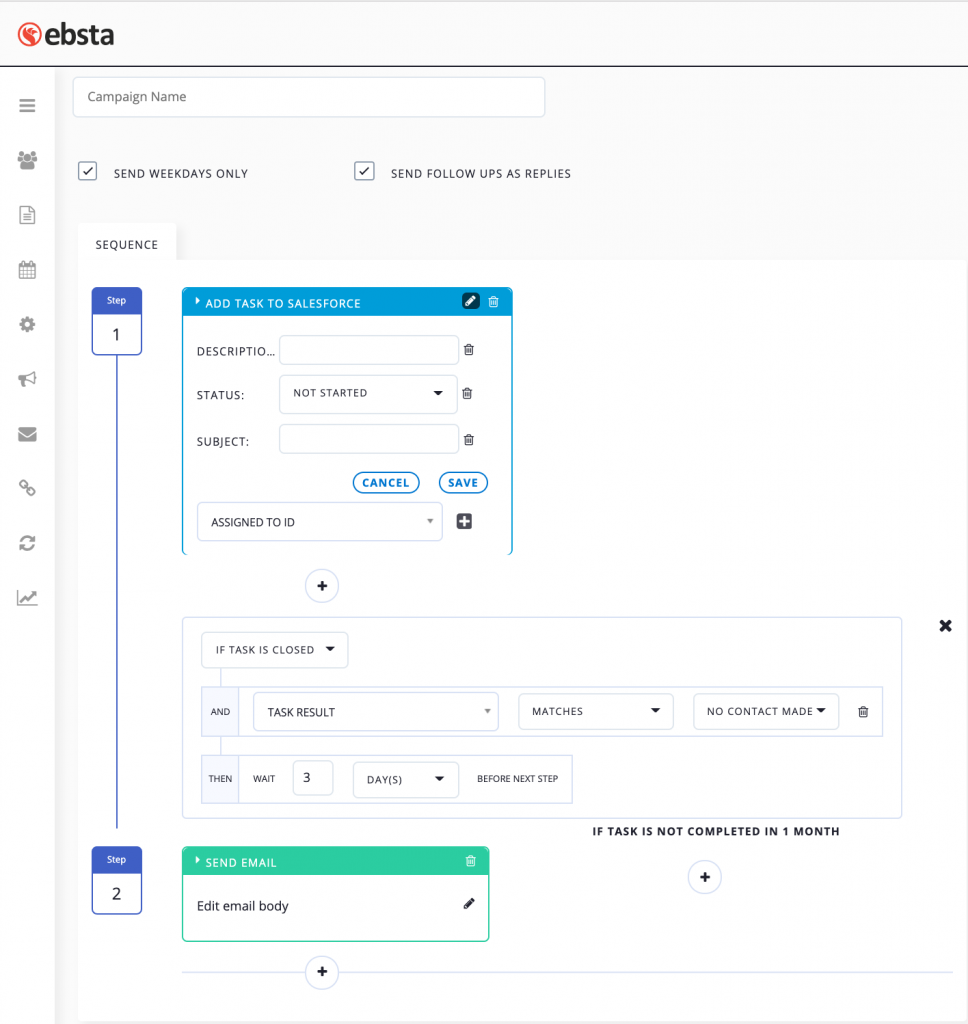Open the email envelope icon in sidebar
968x1024 pixels.
pos(27,433)
